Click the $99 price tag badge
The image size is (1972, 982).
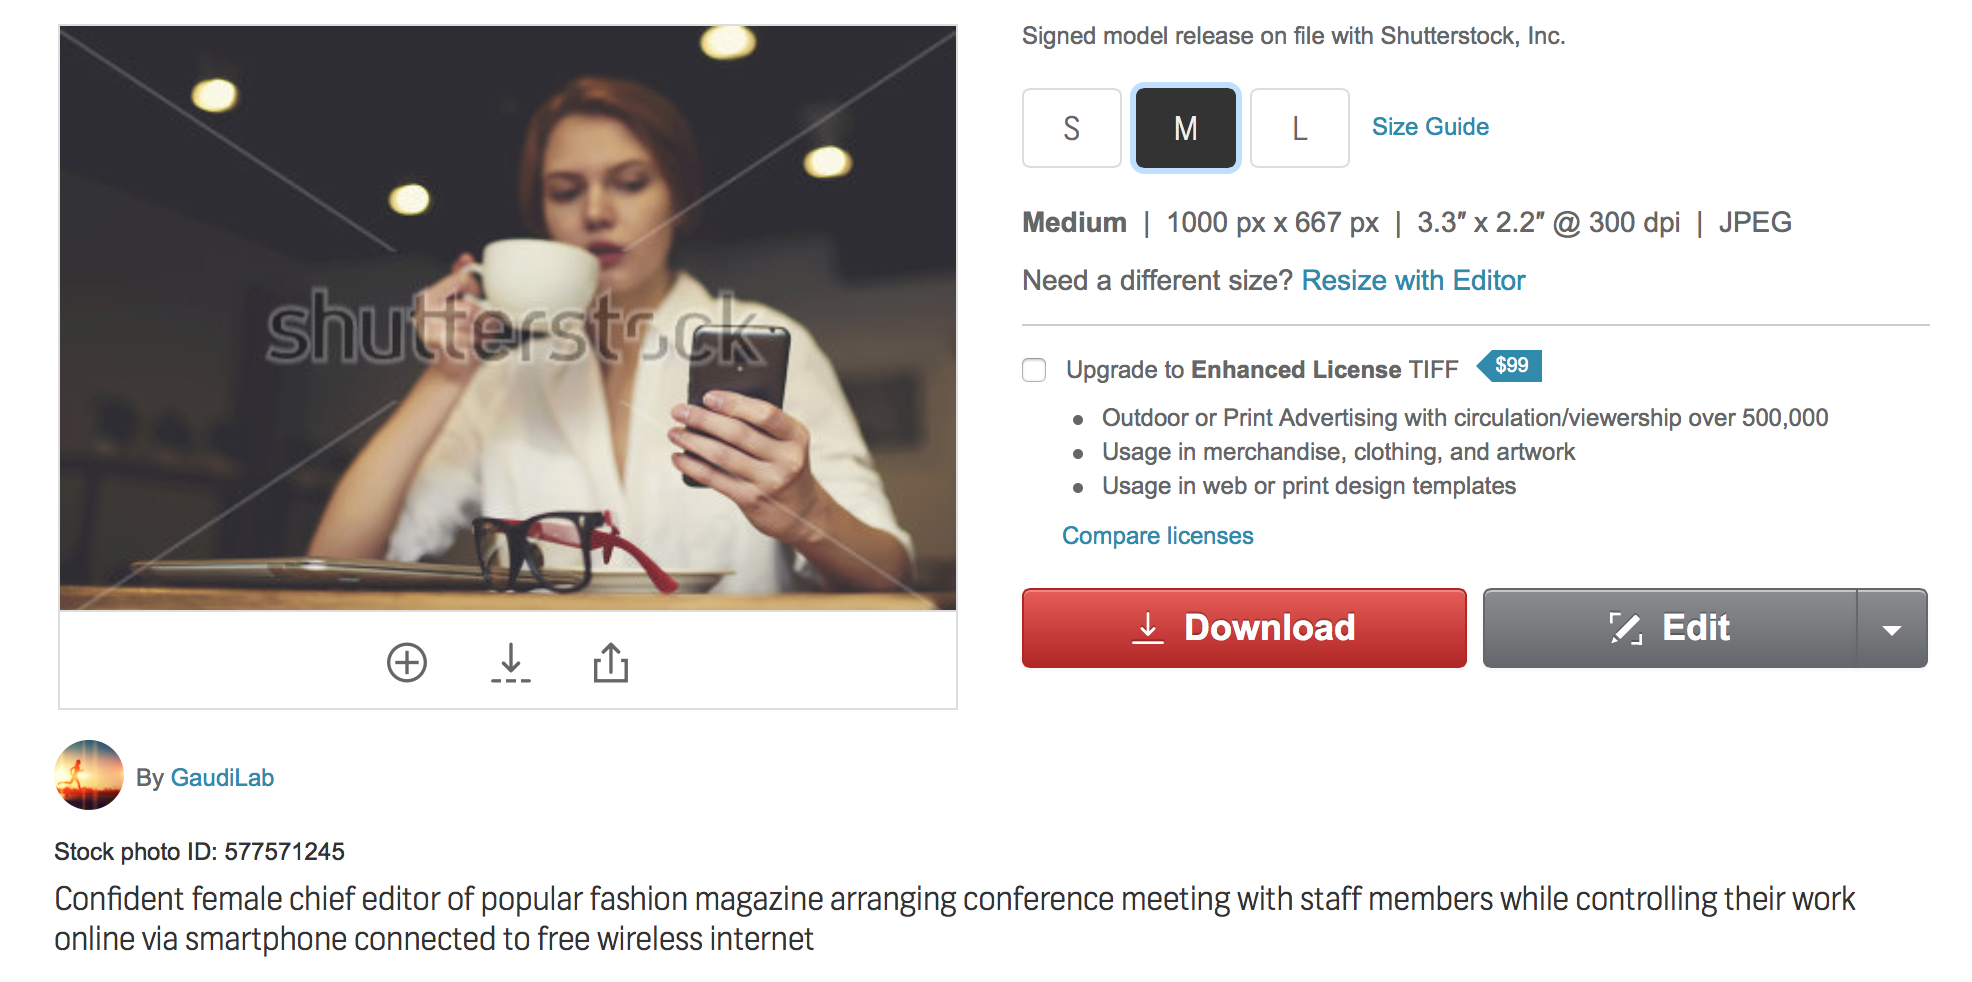[1509, 366]
